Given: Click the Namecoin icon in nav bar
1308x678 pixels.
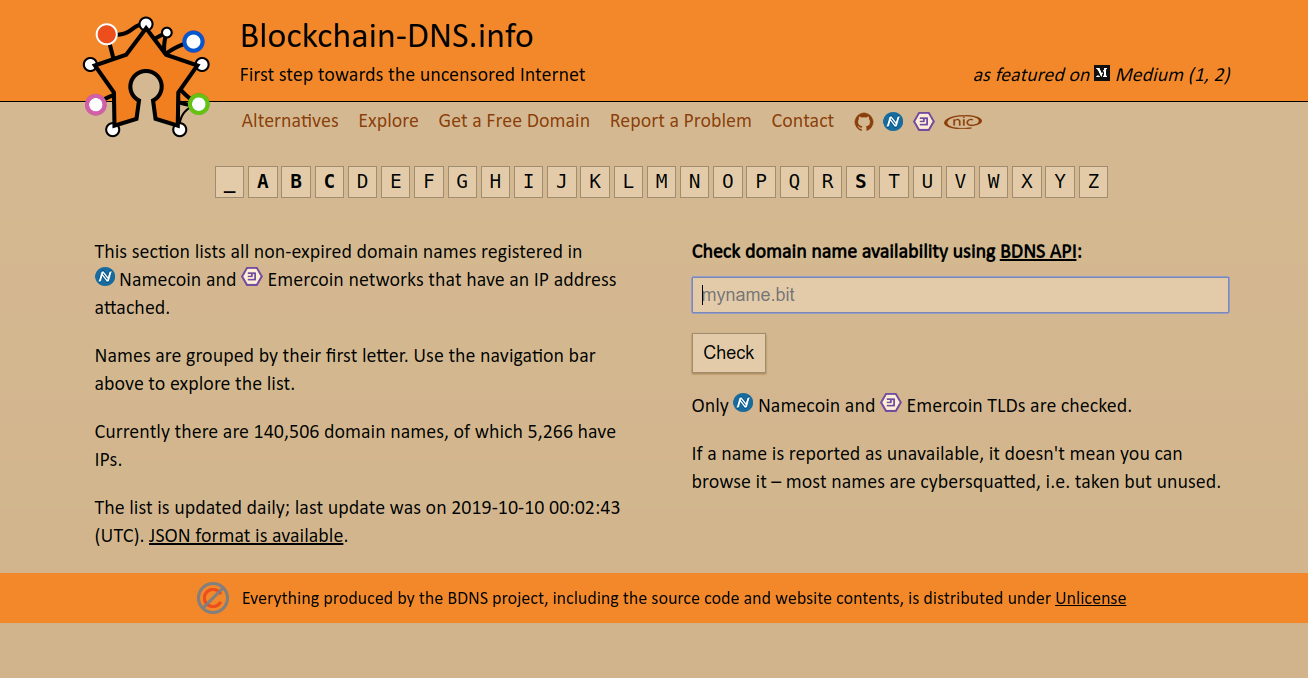Looking at the screenshot, I should point(893,121).
